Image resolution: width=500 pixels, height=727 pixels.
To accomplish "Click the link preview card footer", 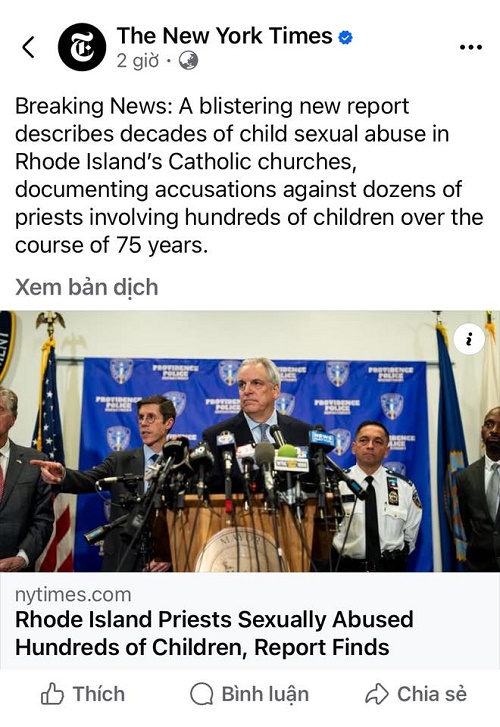I will [250, 620].
